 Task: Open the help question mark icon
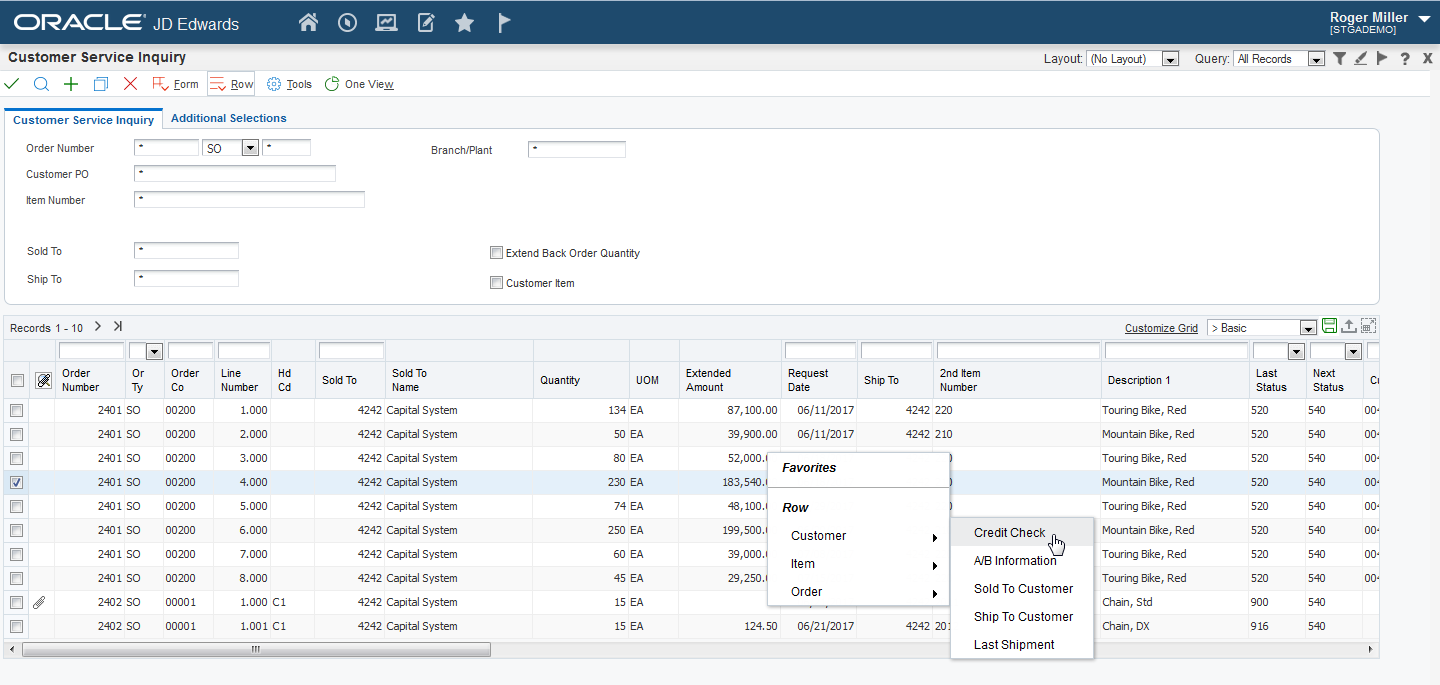(1405, 59)
